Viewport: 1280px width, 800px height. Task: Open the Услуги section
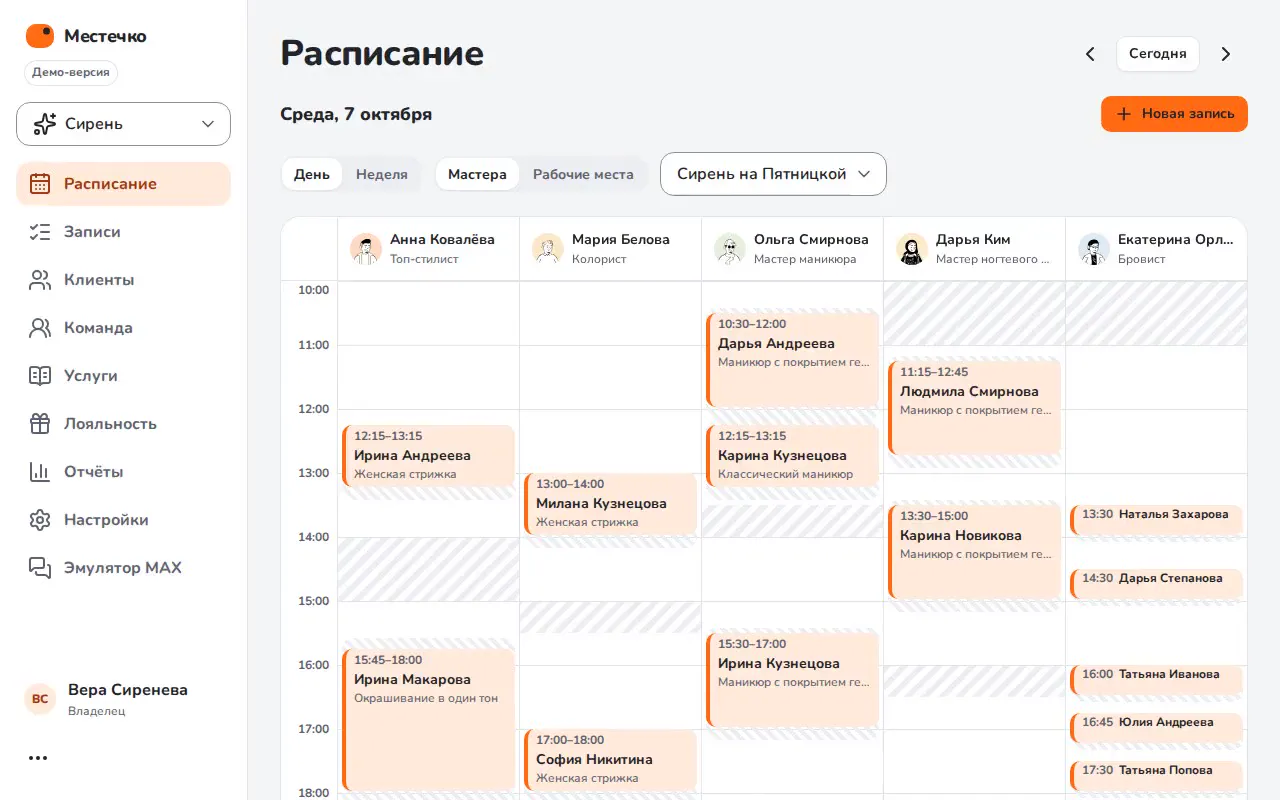[124, 376]
